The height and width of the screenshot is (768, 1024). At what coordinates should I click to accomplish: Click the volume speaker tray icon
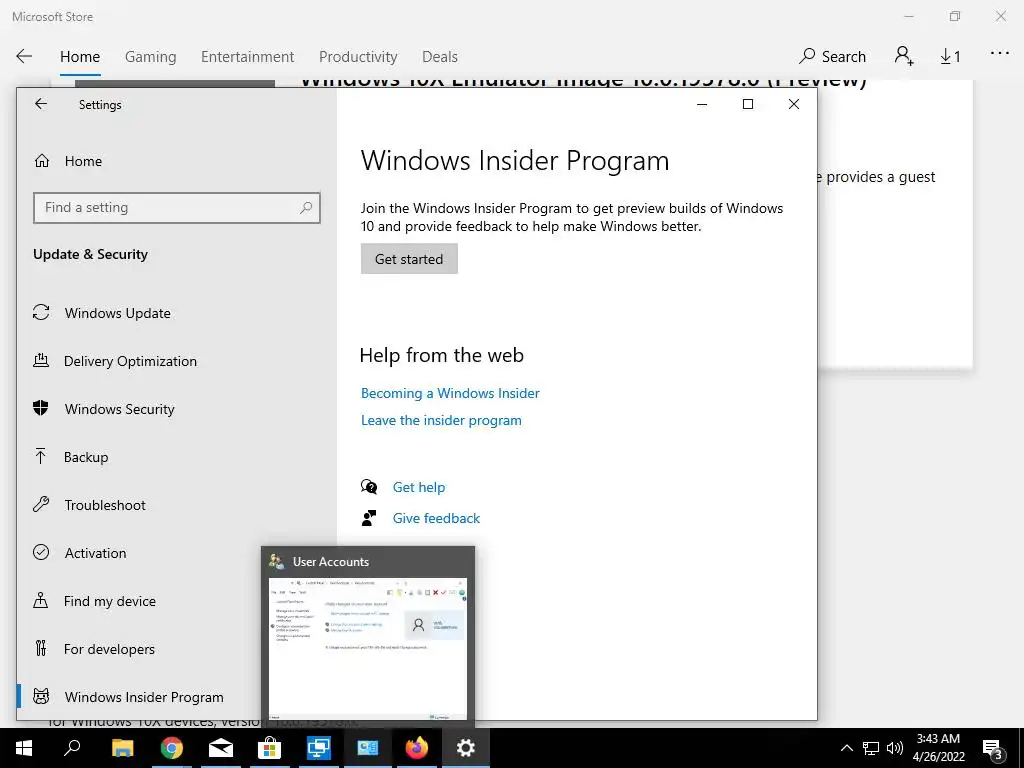click(x=895, y=748)
